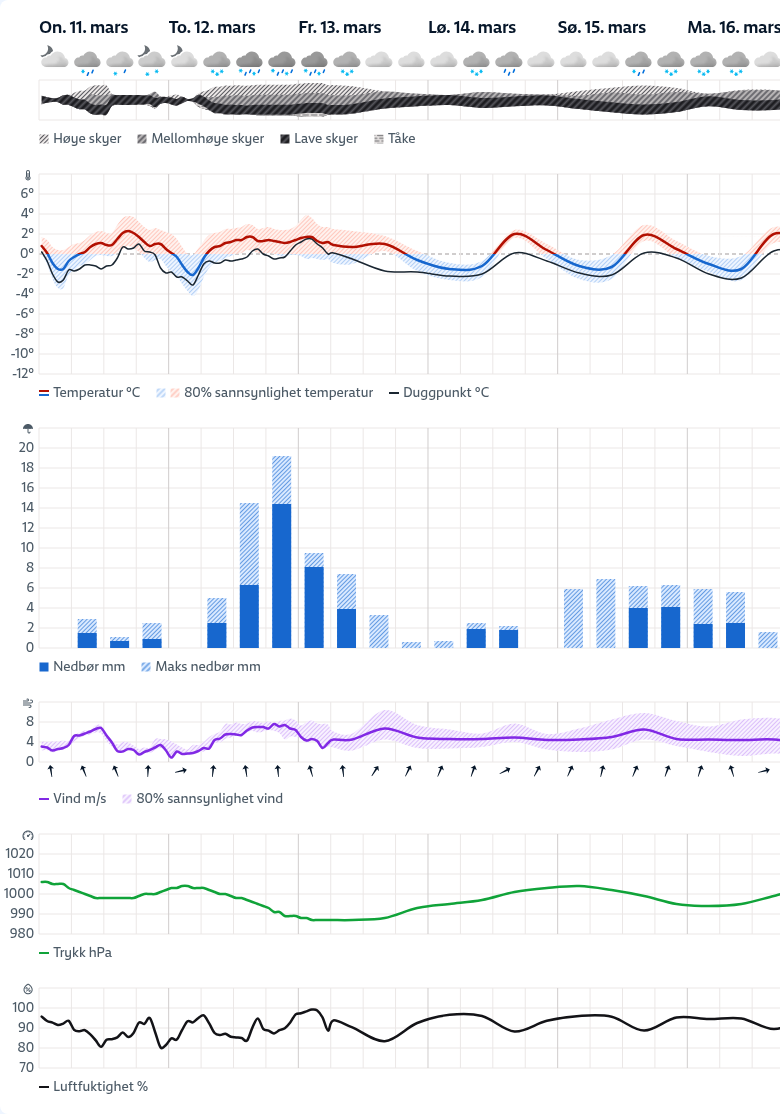Select the Sø. 15. mars day header
The image size is (780, 1114).
(601, 27)
